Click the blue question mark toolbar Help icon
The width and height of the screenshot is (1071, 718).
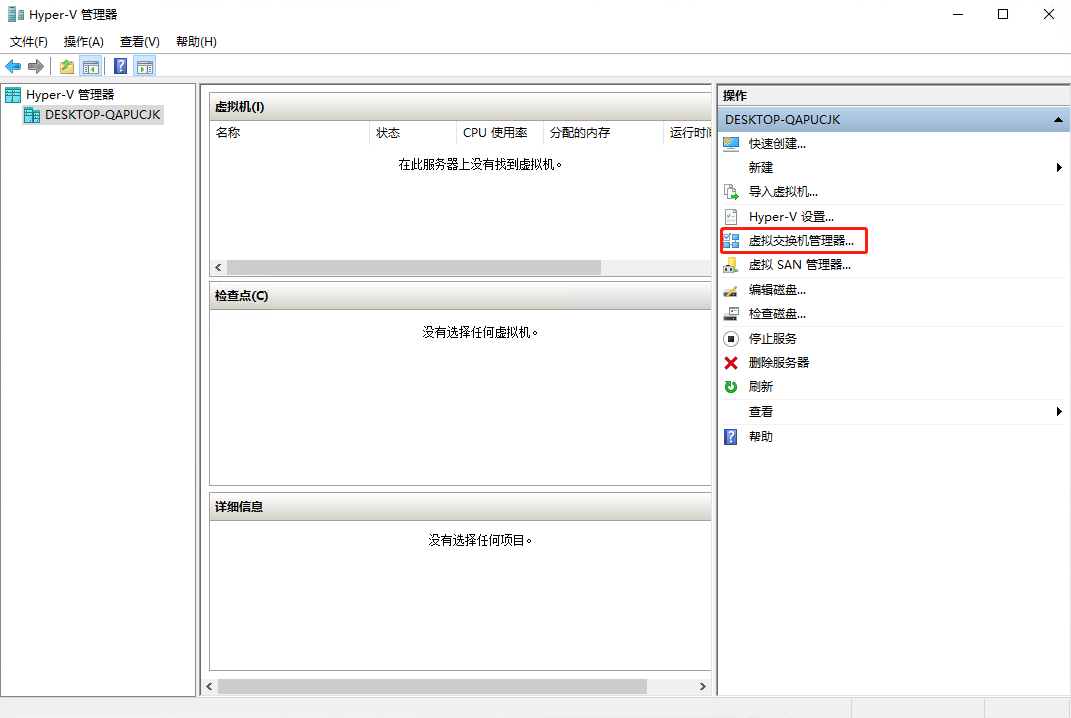coord(120,66)
